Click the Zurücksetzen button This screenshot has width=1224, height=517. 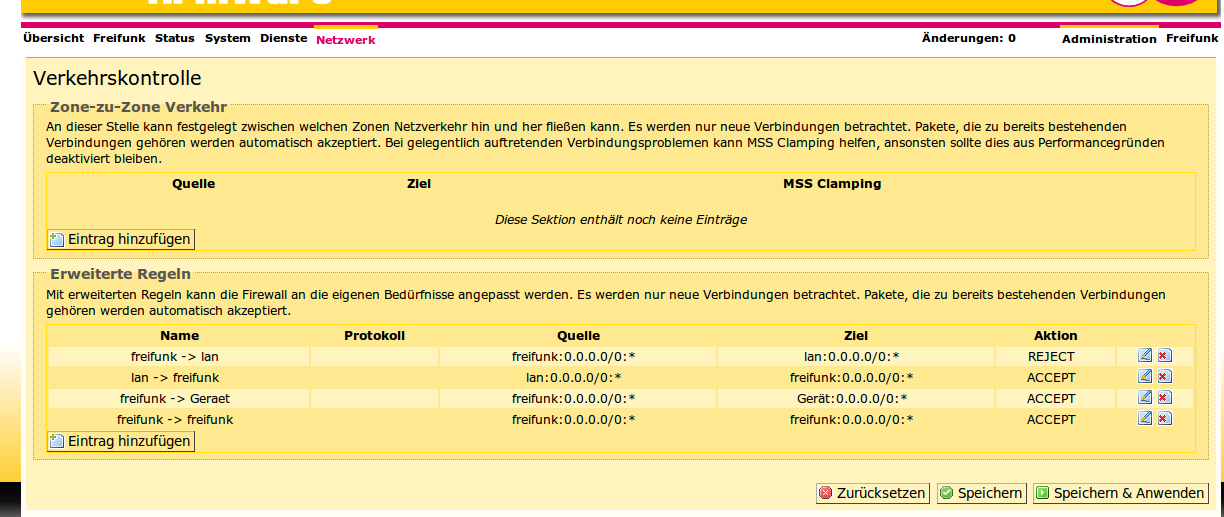point(872,493)
